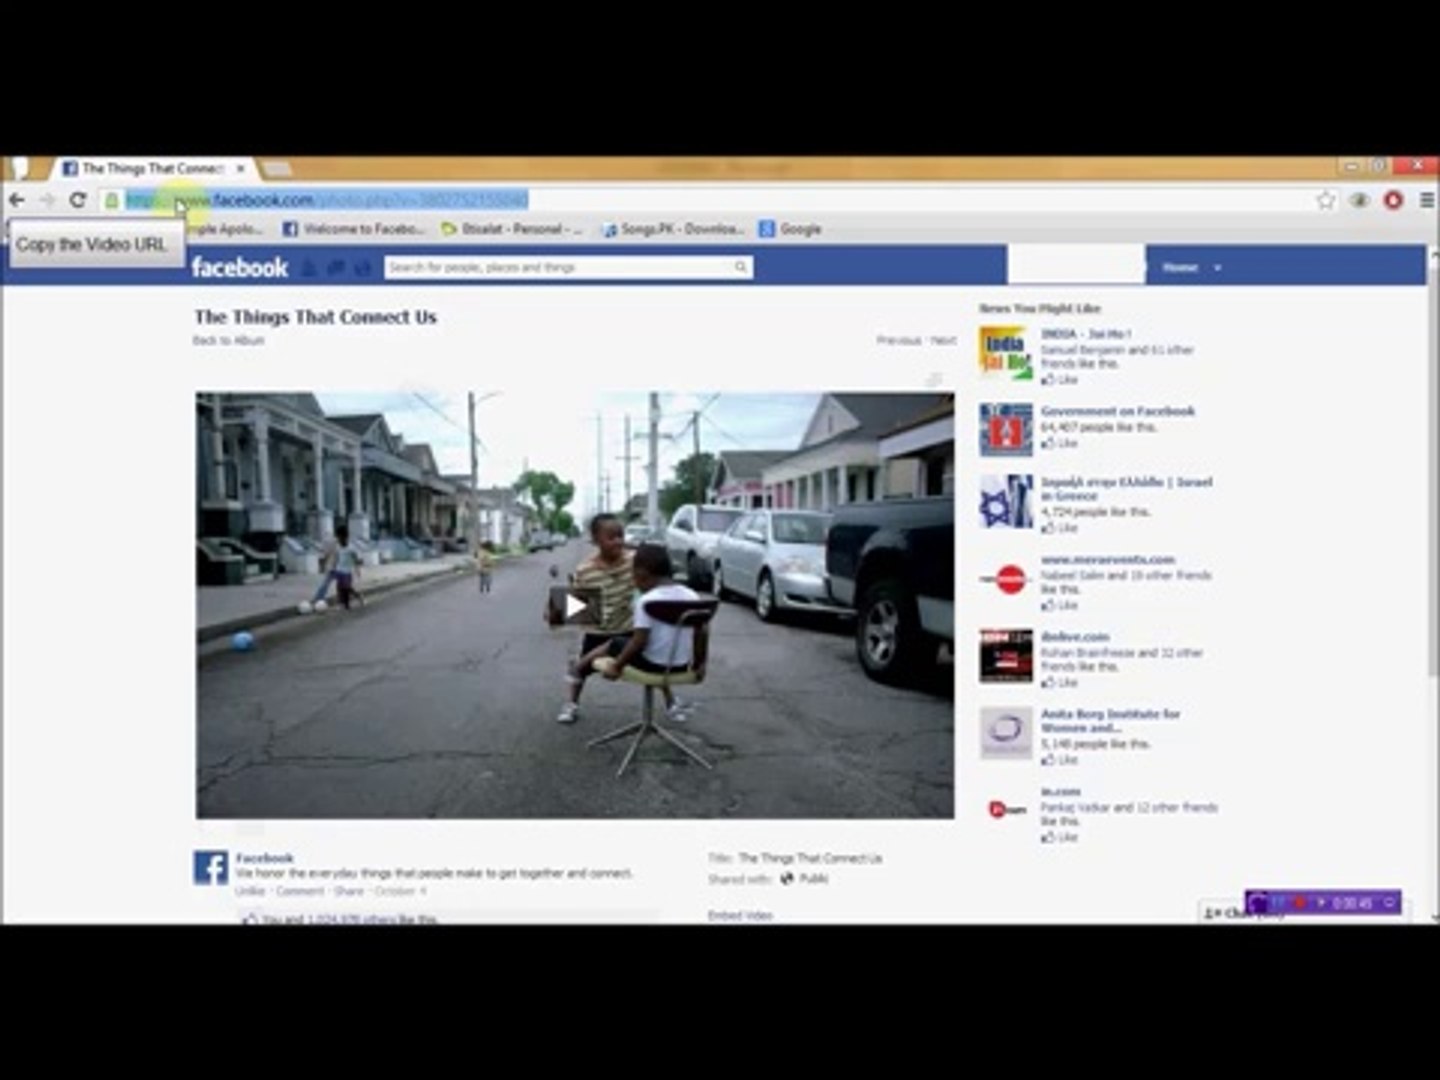Open the account dropdown arrow next to Home
The width and height of the screenshot is (1440, 1080).
click(1217, 268)
